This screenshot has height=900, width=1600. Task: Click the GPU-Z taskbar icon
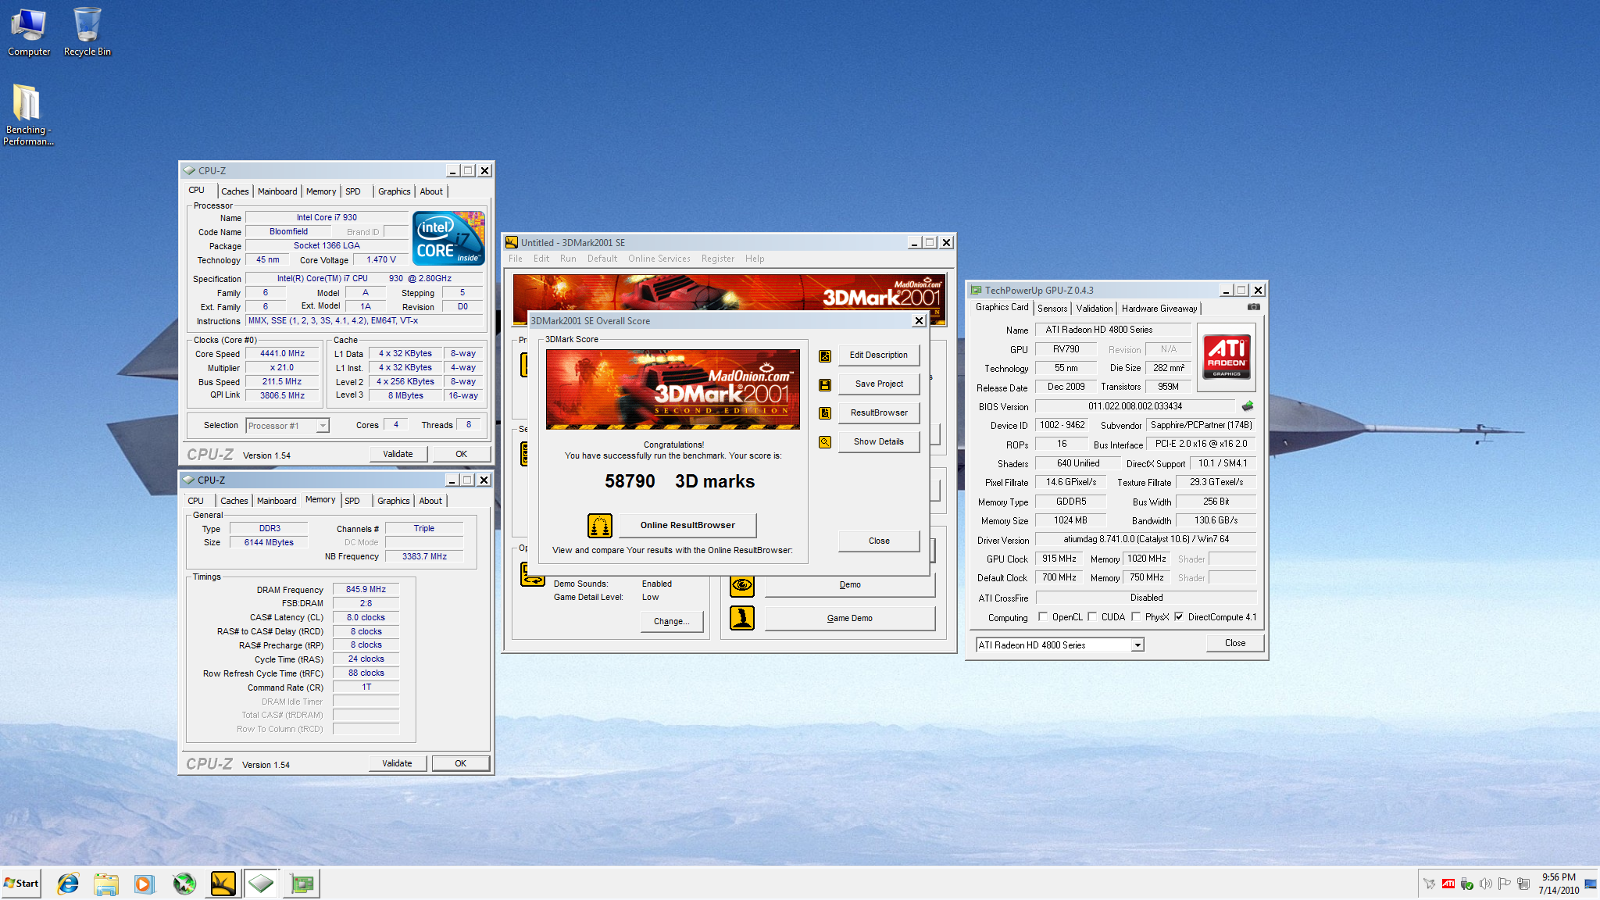pyautogui.click(x=302, y=883)
